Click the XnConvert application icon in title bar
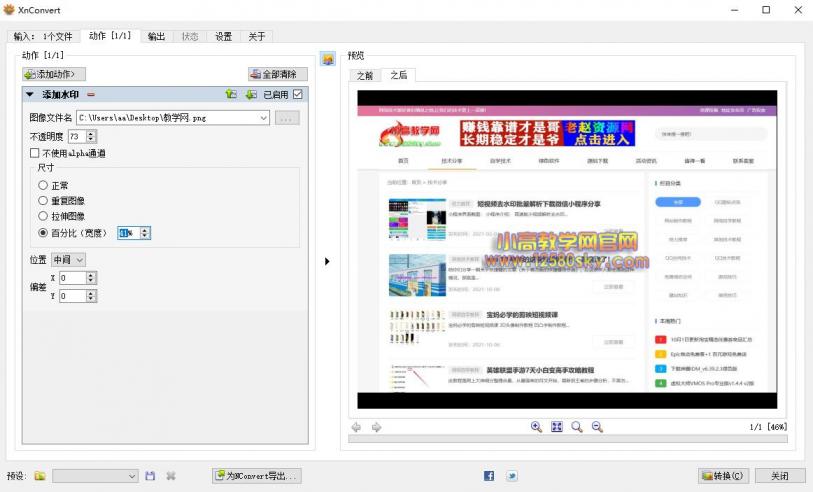The image size is (813, 492). pyautogui.click(x=9, y=10)
